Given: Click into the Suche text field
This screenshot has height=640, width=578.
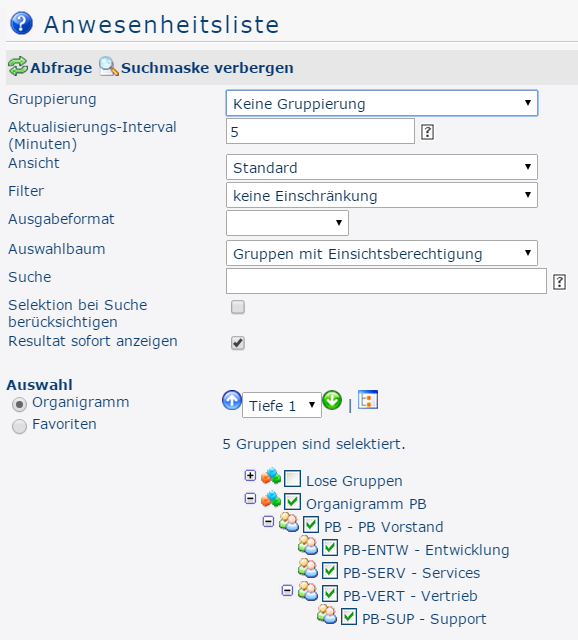Looking at the screenshot, I should point(386,281).
